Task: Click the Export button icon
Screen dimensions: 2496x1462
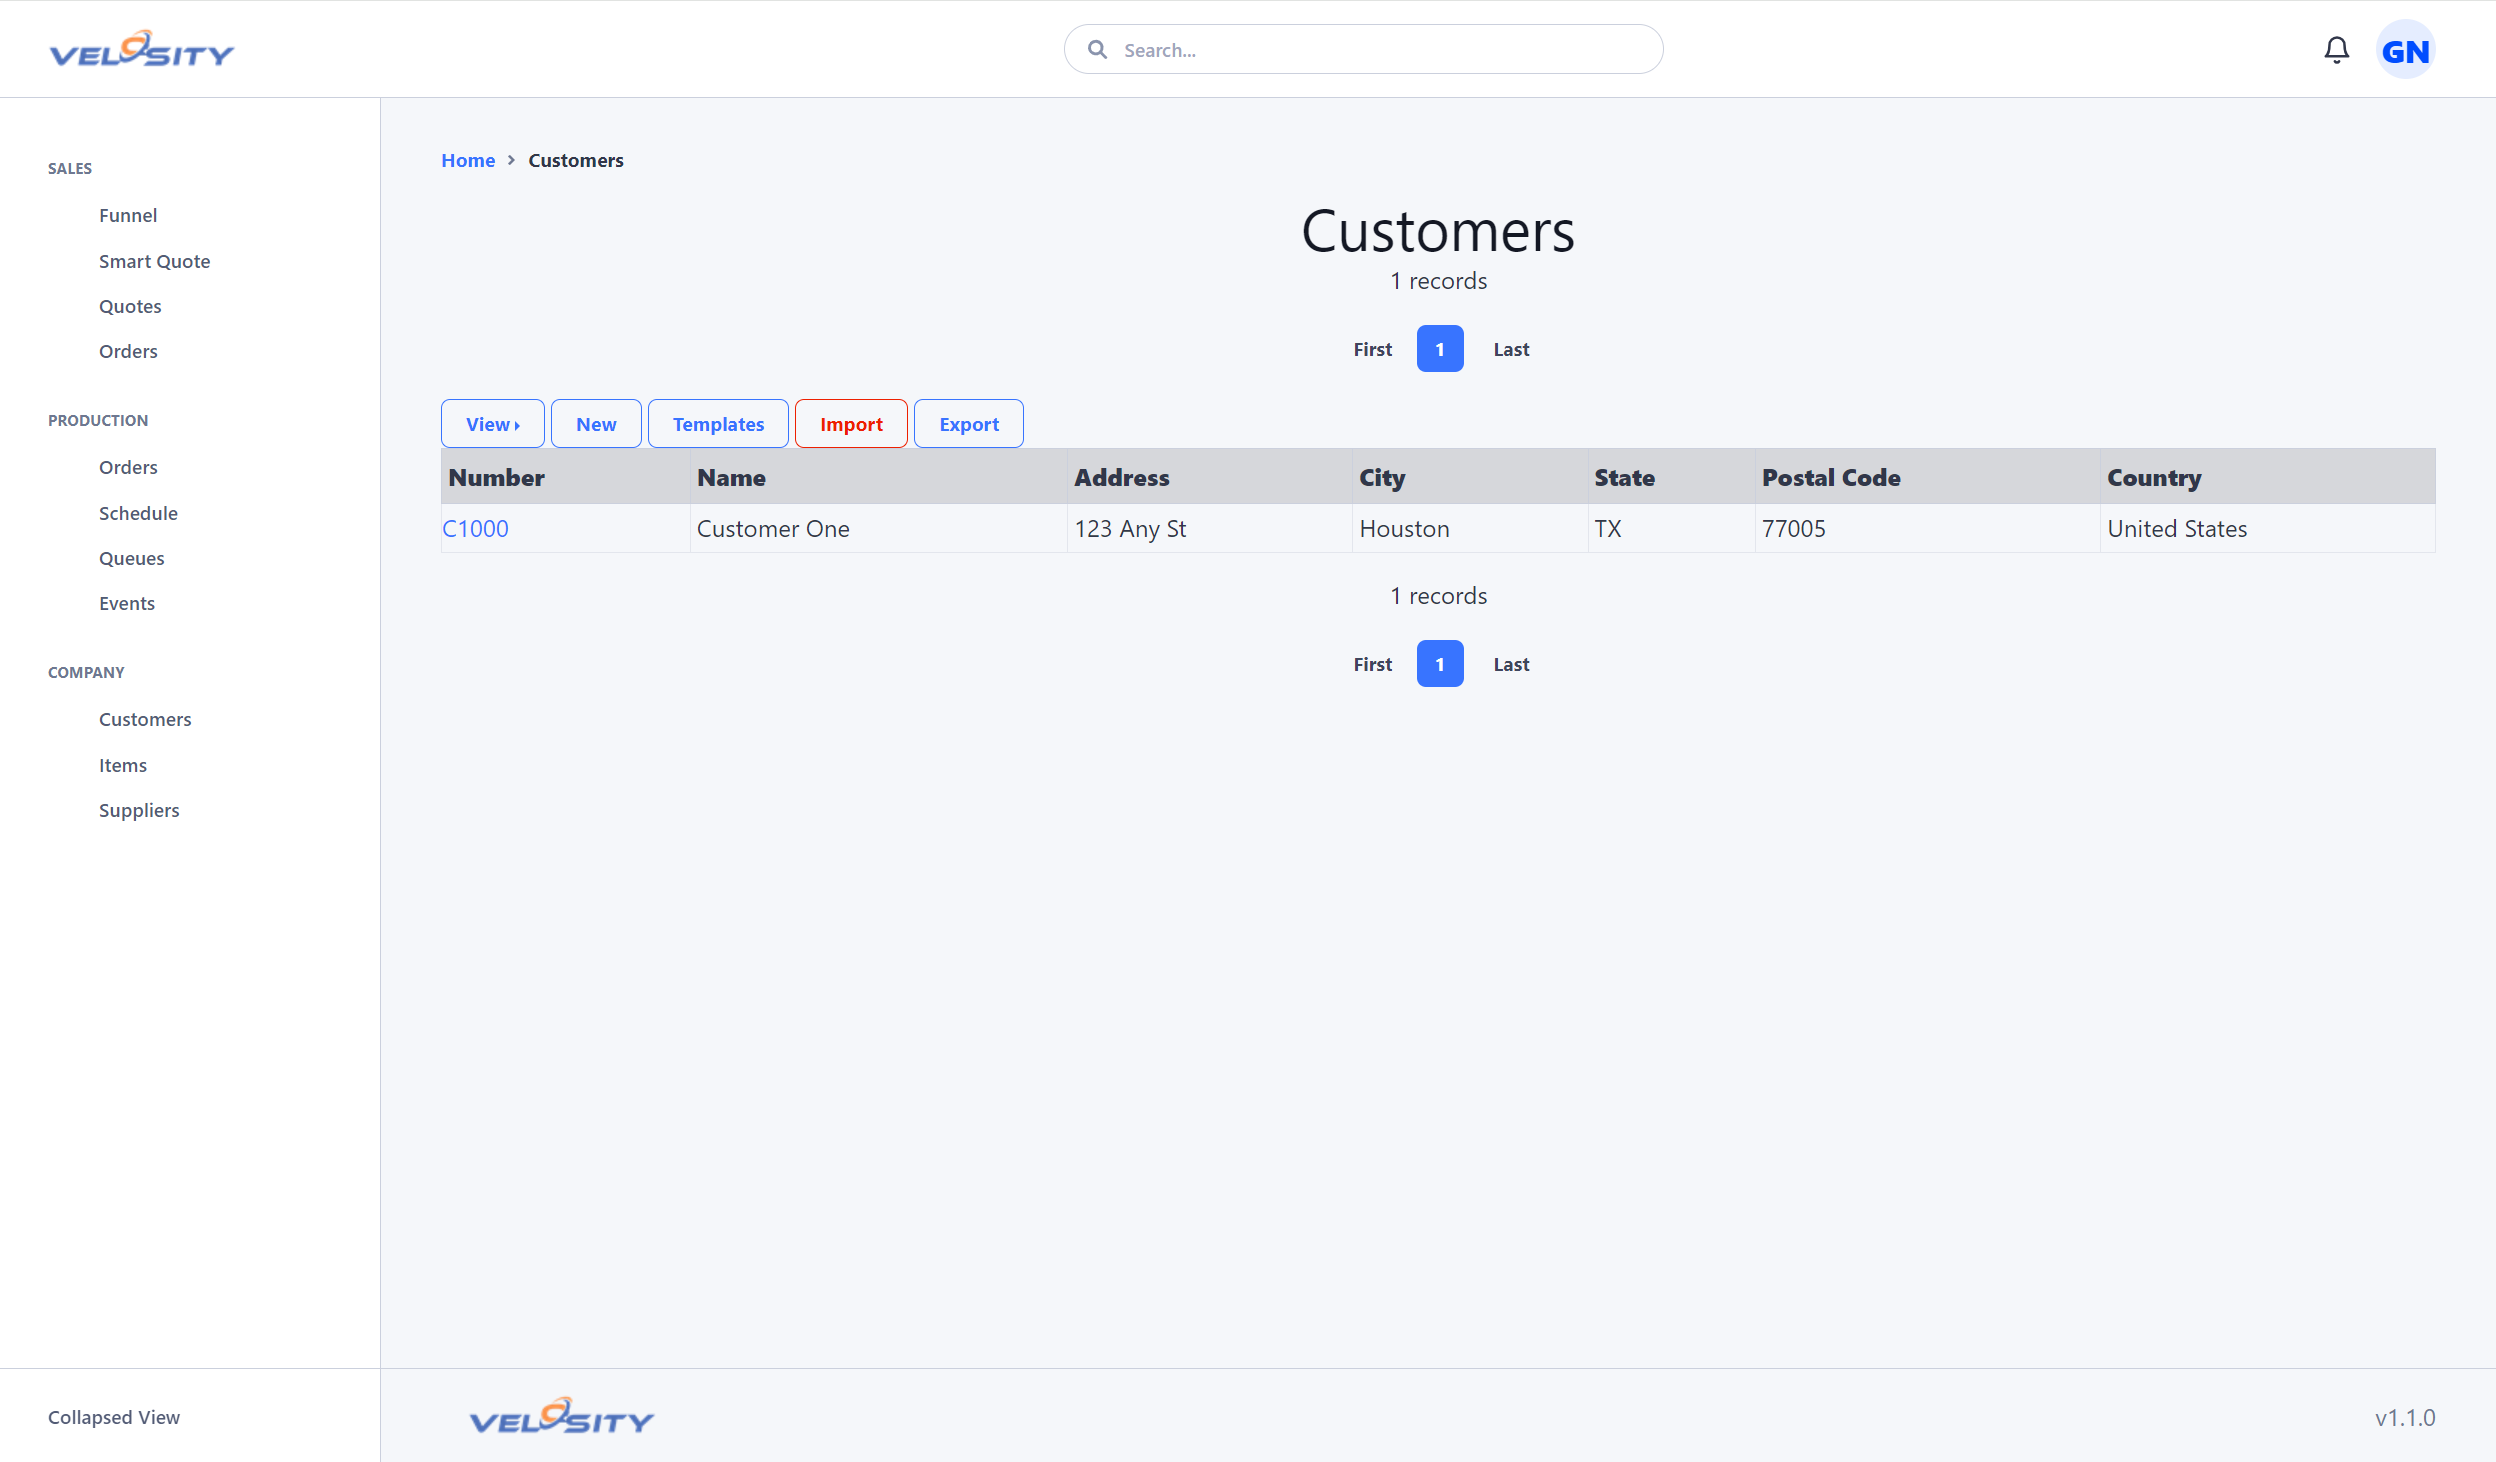Action: [970, 423]
